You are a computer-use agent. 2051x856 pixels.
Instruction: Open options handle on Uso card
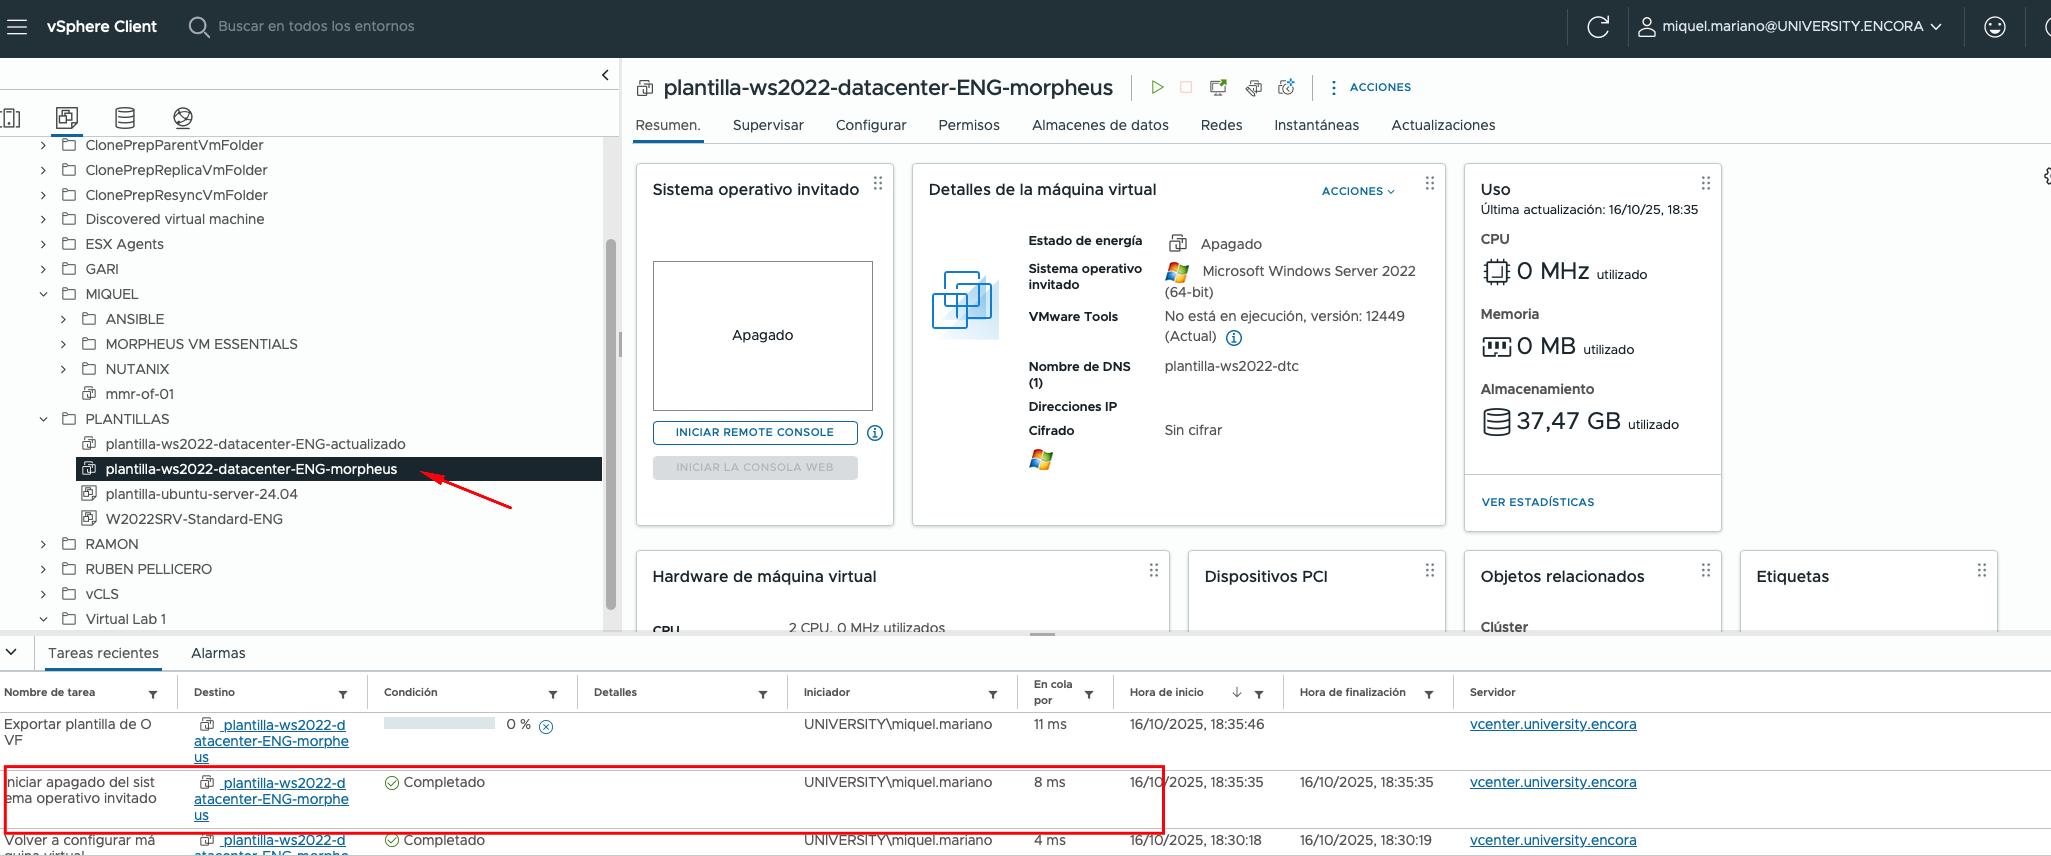pos(1705,183)
